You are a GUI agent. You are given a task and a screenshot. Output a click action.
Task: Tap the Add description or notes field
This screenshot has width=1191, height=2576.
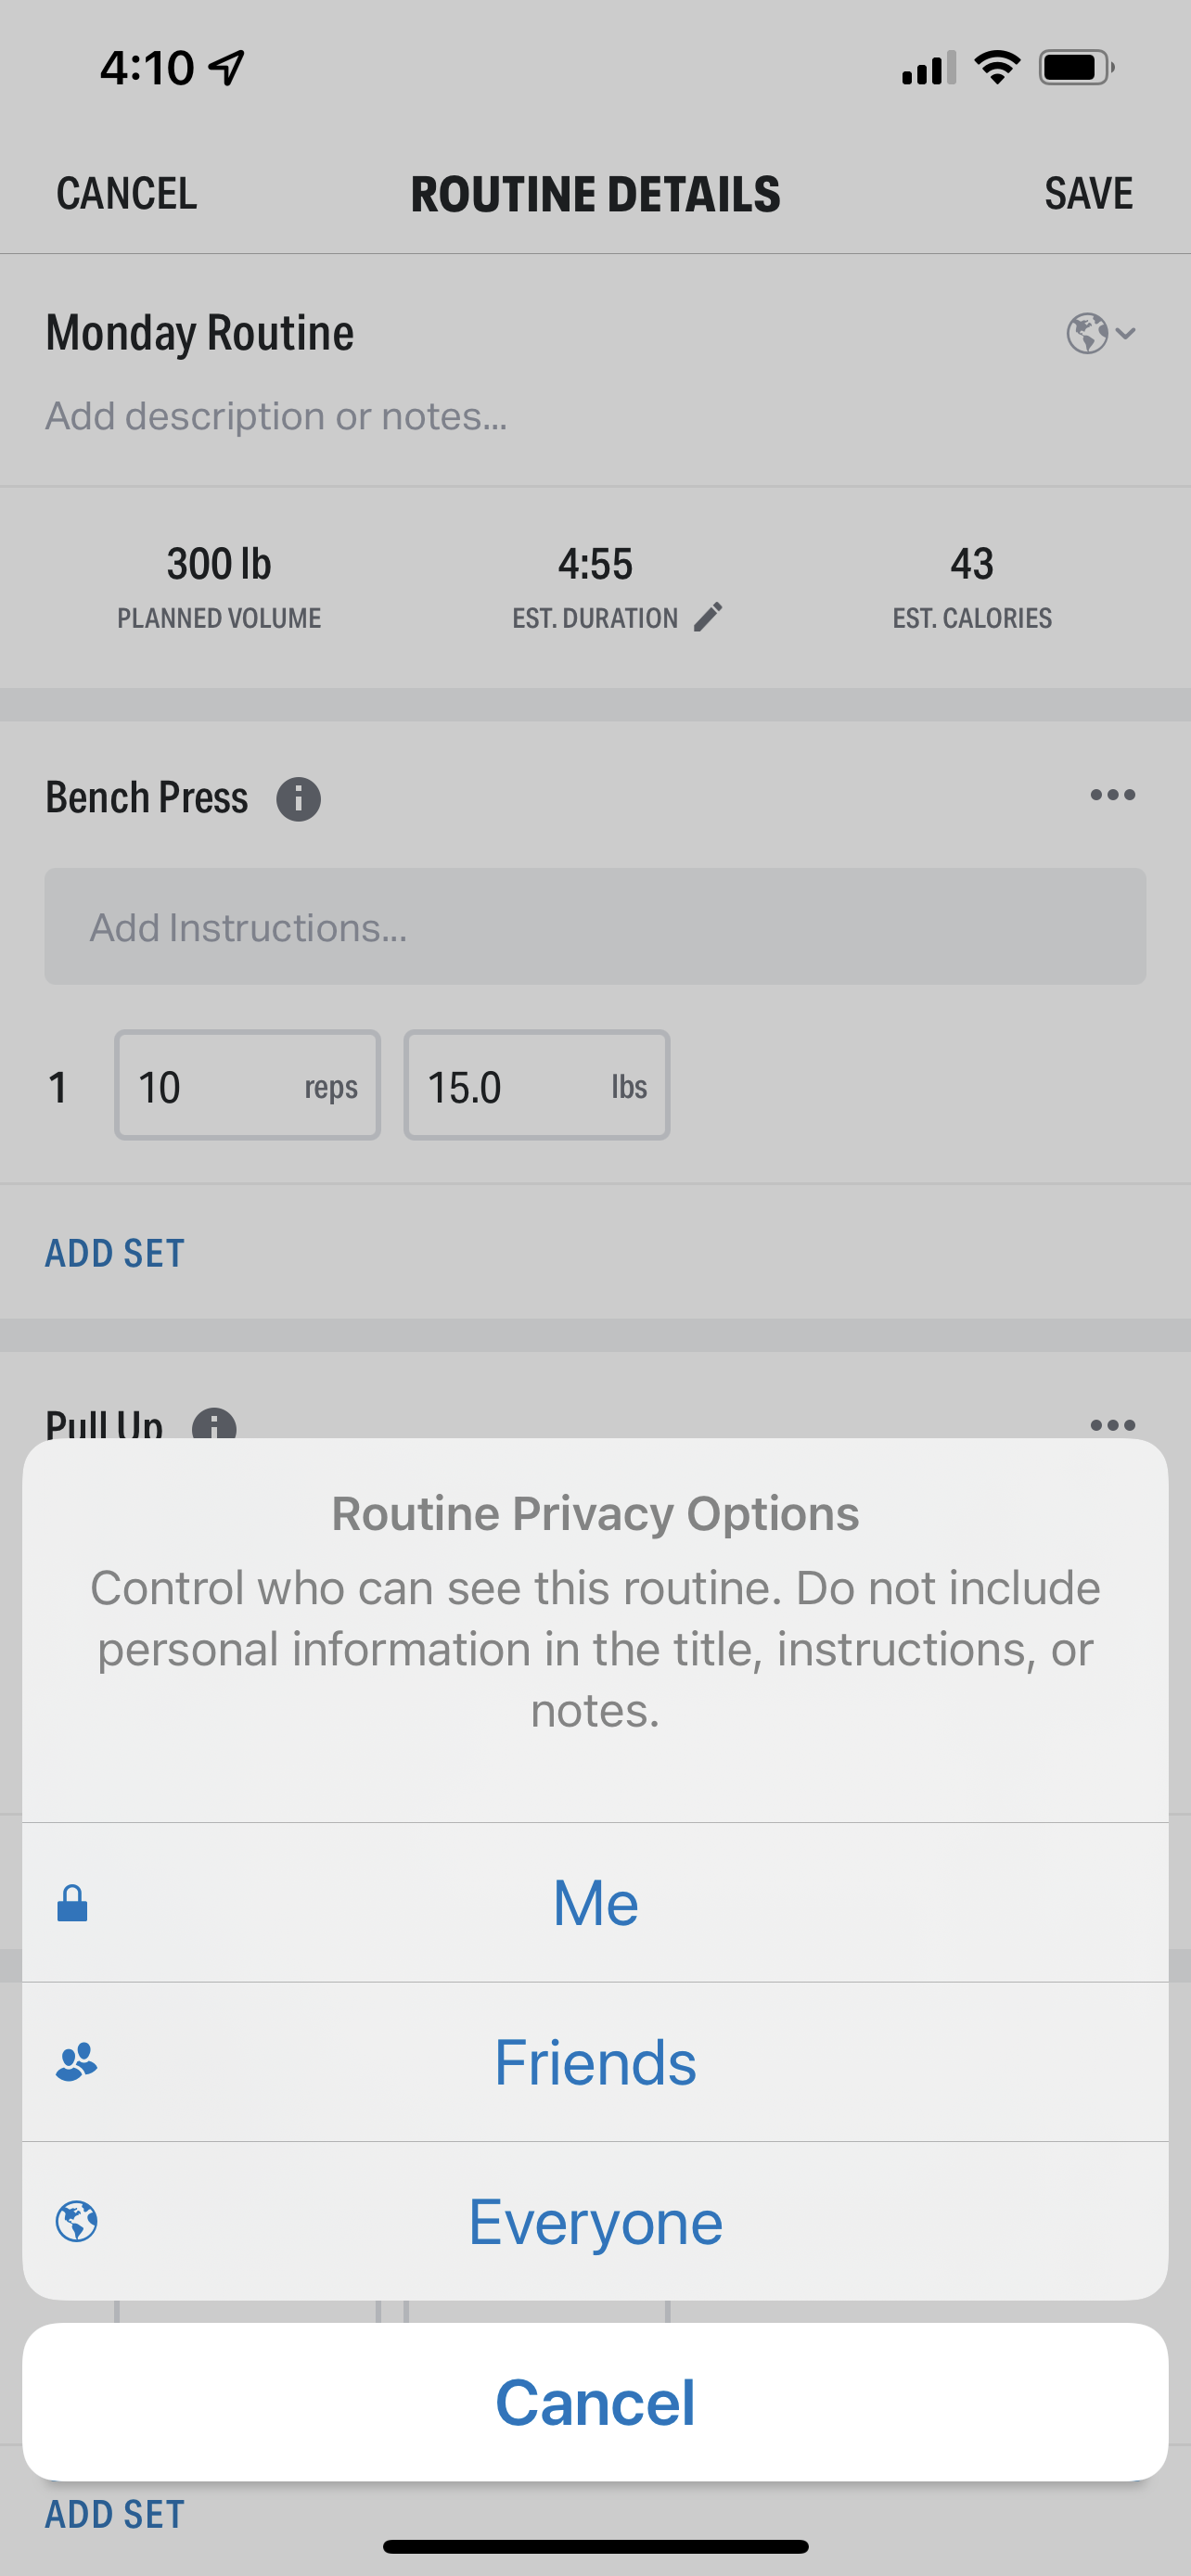(276, 416)
